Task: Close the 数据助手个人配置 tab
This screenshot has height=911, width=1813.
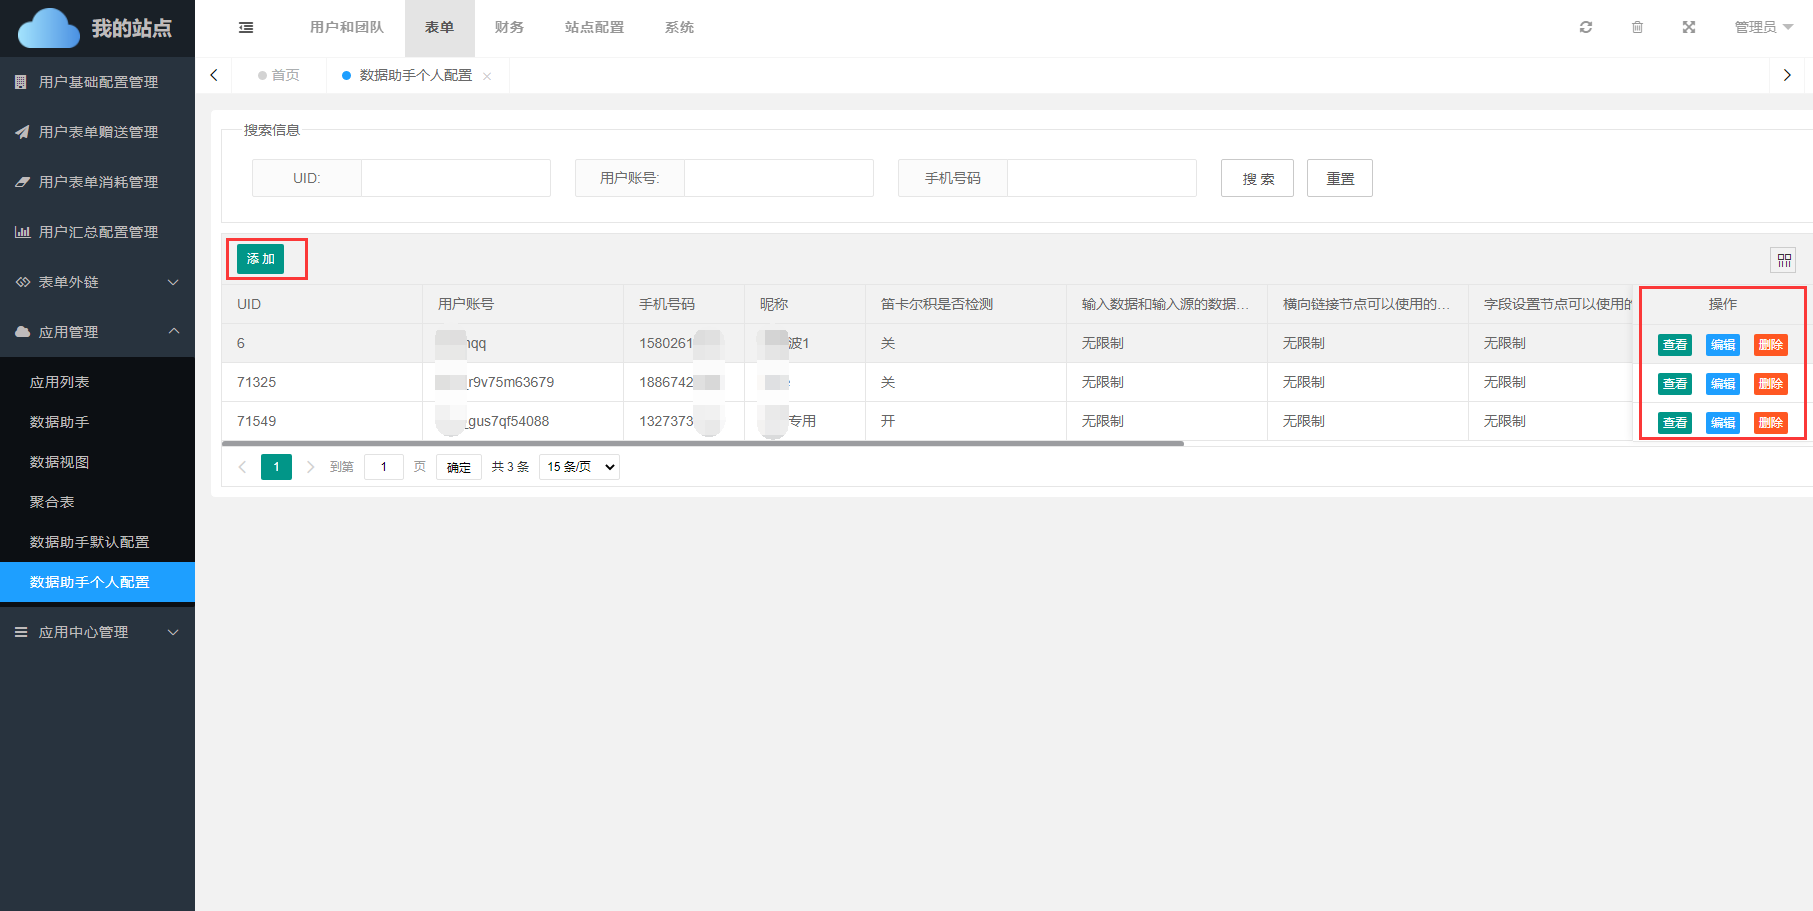Action: coord(487,77)
